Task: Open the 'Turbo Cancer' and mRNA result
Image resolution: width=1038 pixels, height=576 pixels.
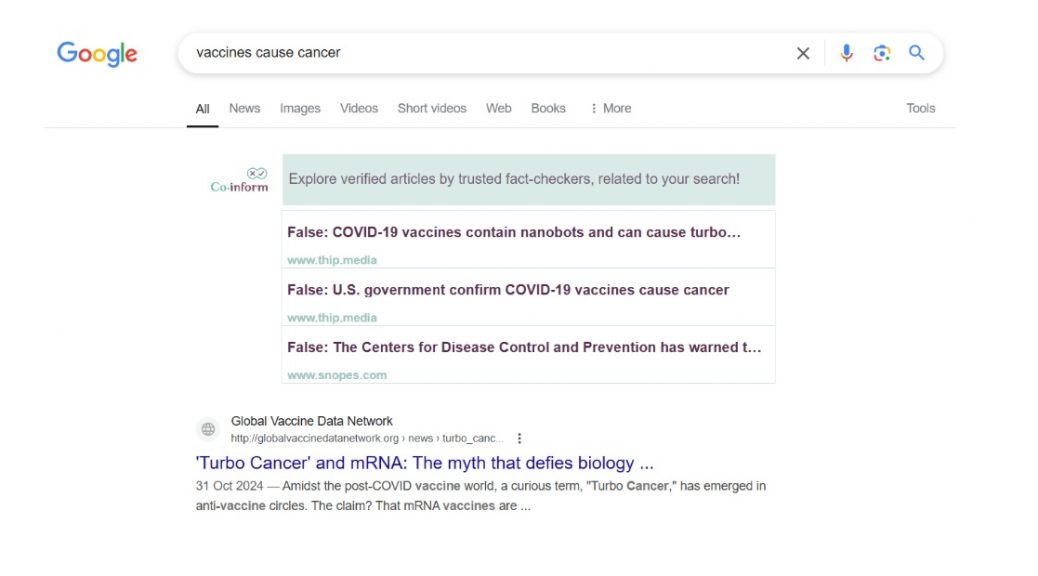Action: pyautogui.click(x=425, y=463)
